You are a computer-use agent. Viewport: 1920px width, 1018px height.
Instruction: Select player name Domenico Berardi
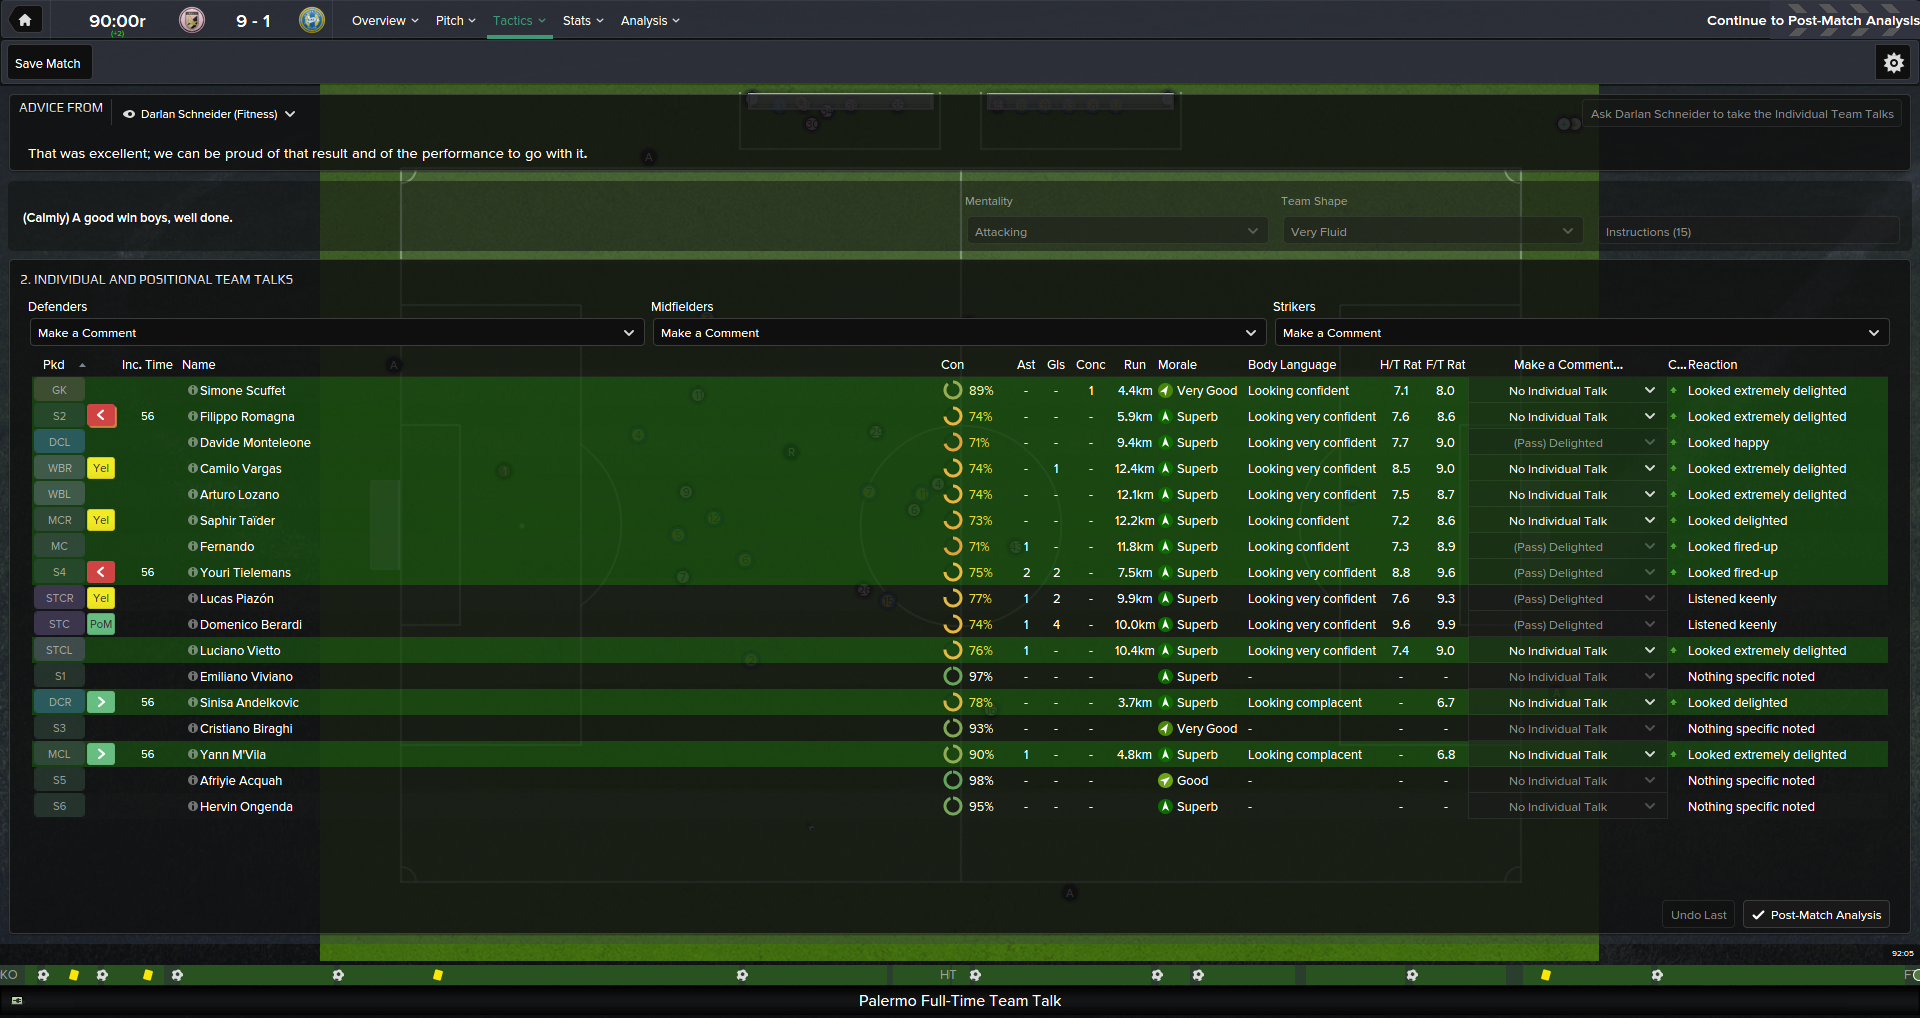click(251, 624)
